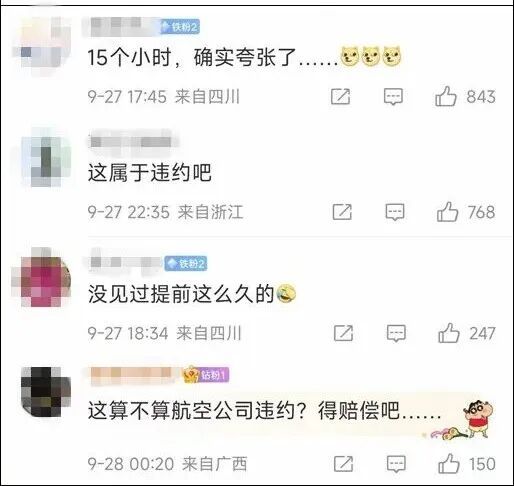
Task: Like the 航空公司违约 comment from 广西
Action: click(448, 464)
